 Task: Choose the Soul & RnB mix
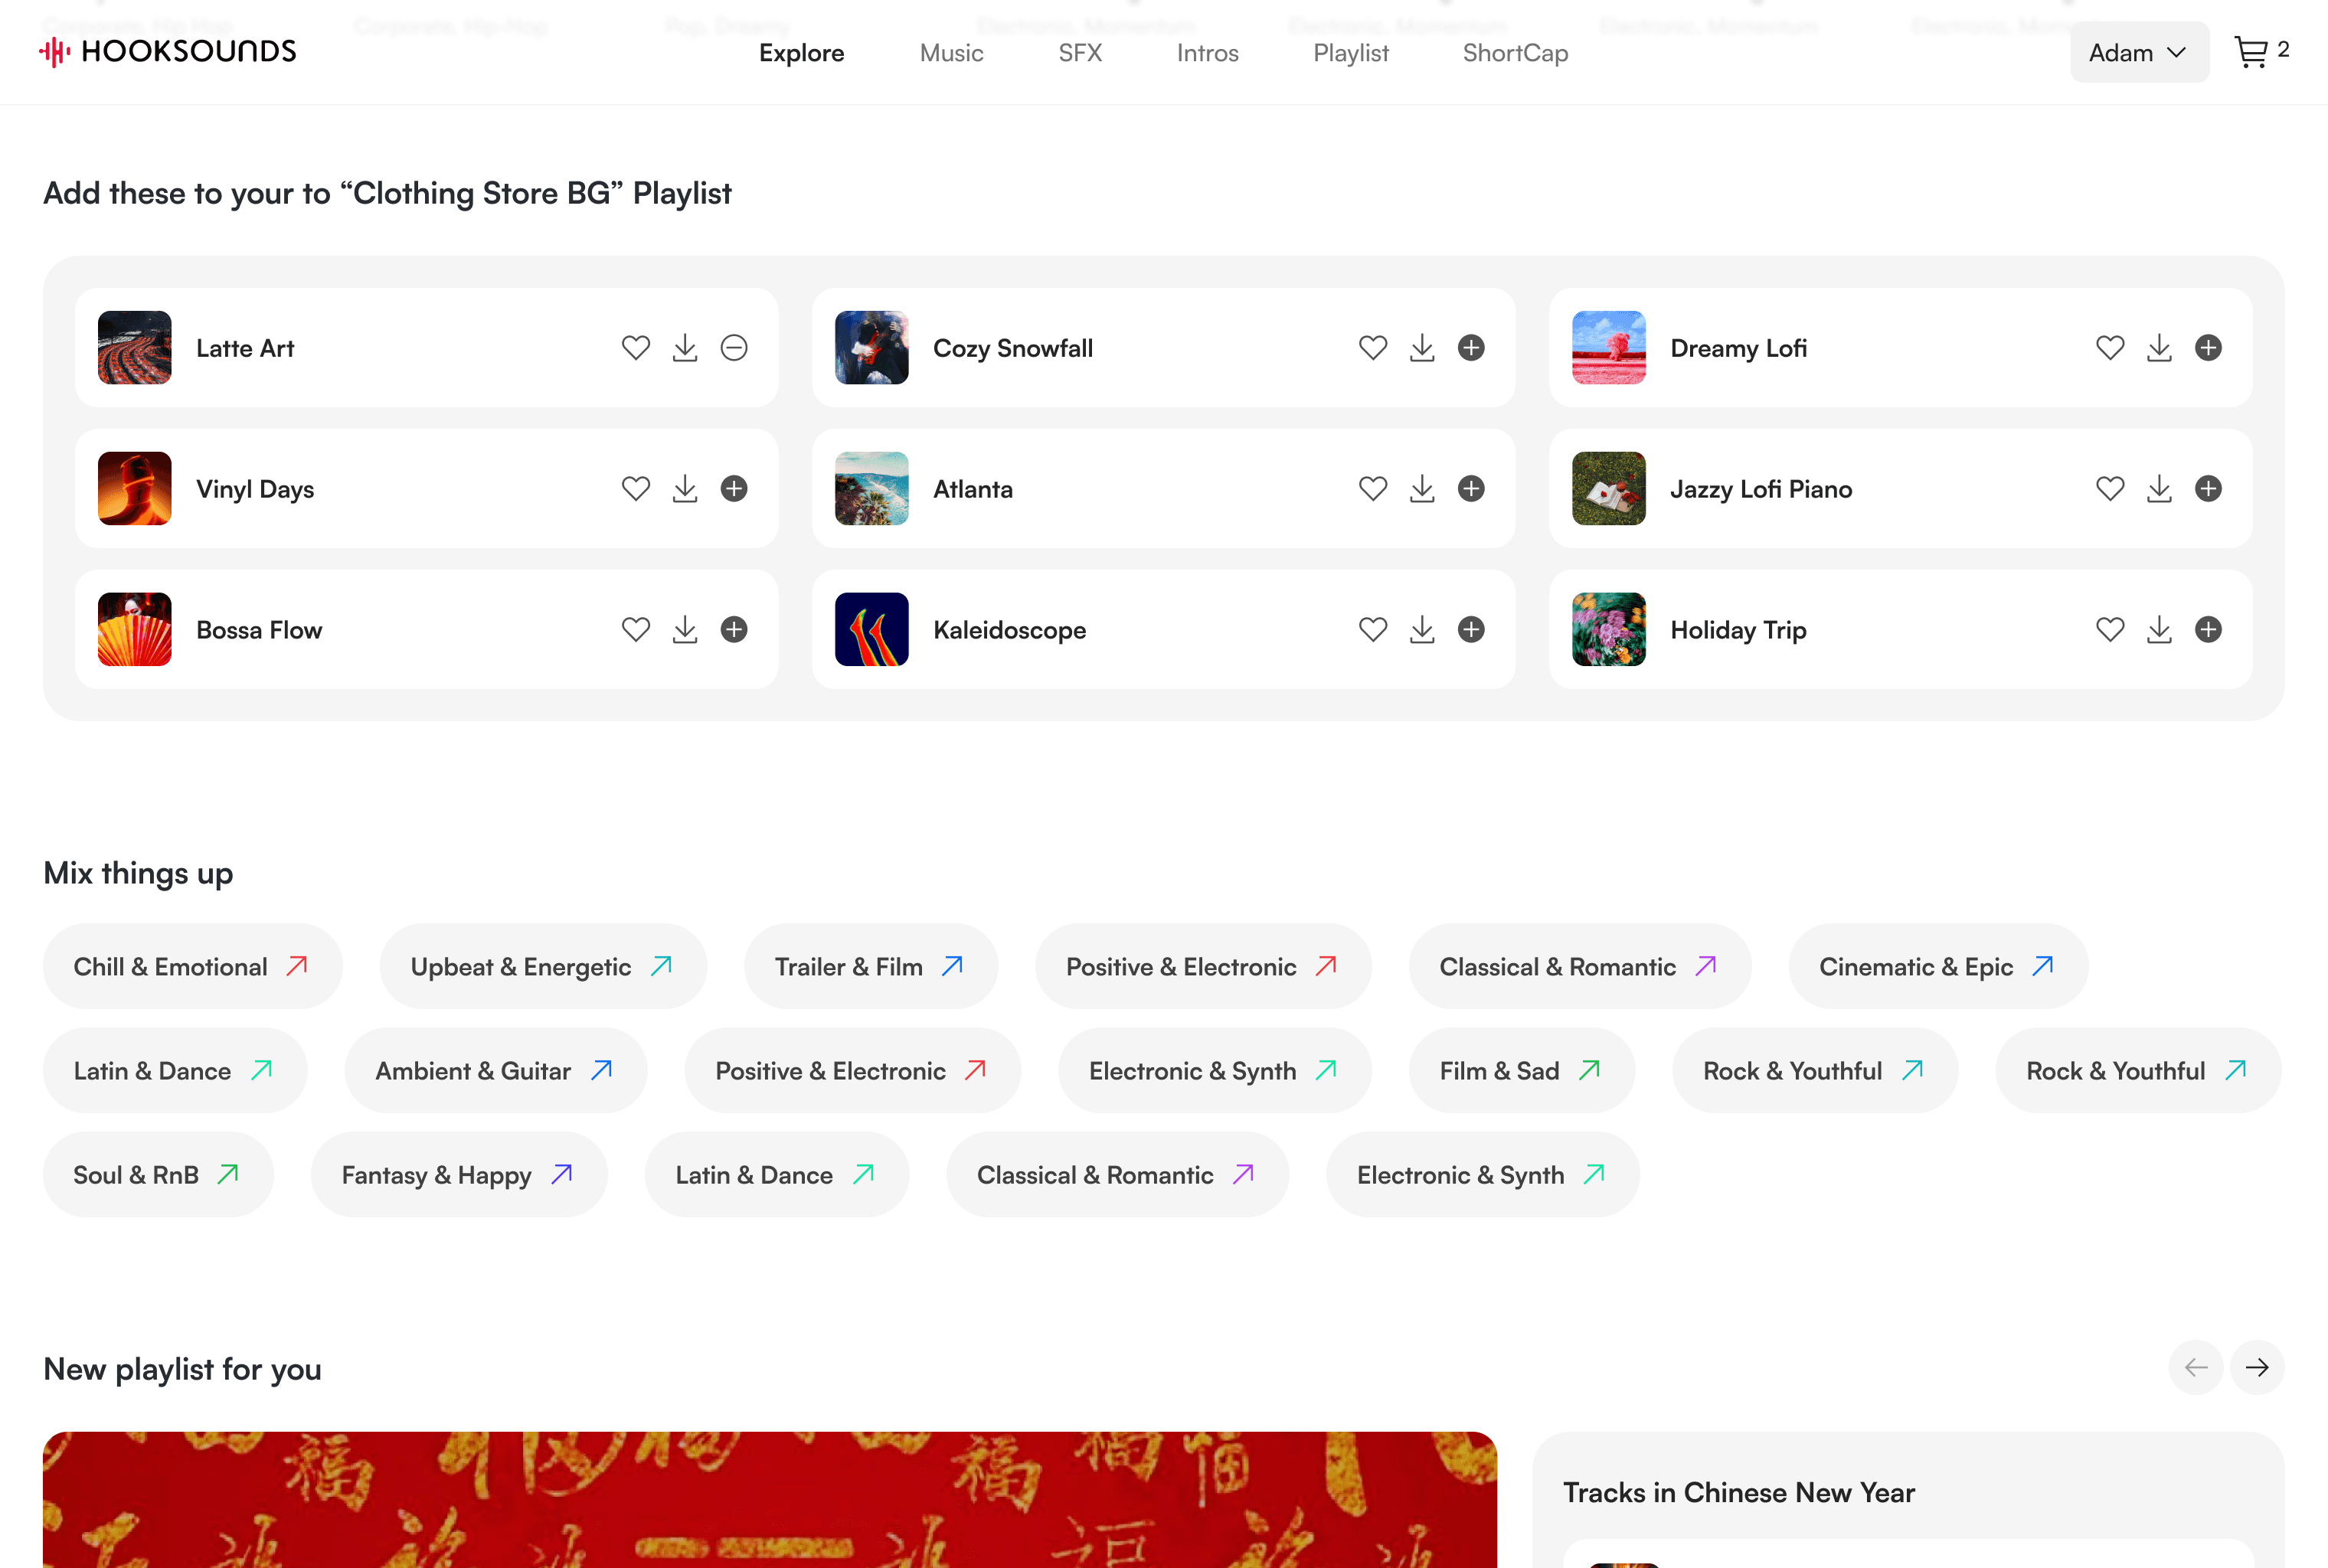(158, 1175)
